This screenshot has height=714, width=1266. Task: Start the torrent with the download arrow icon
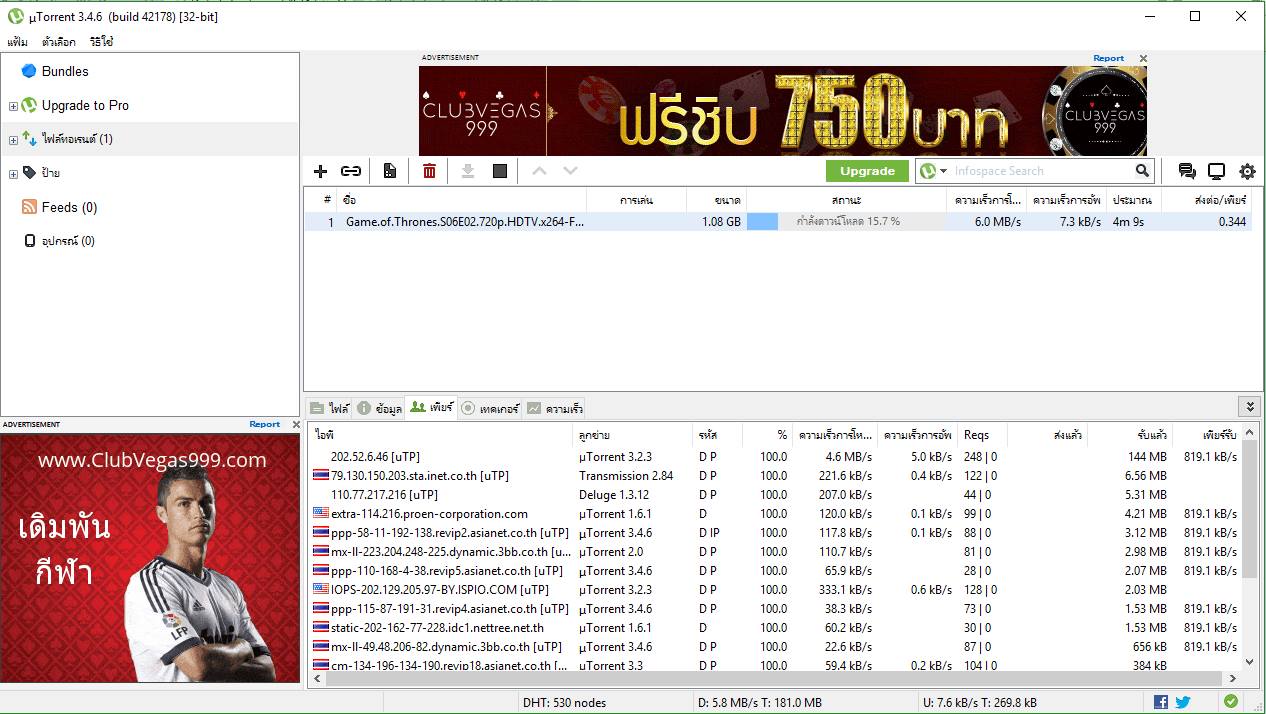click(x=467, y=171)
